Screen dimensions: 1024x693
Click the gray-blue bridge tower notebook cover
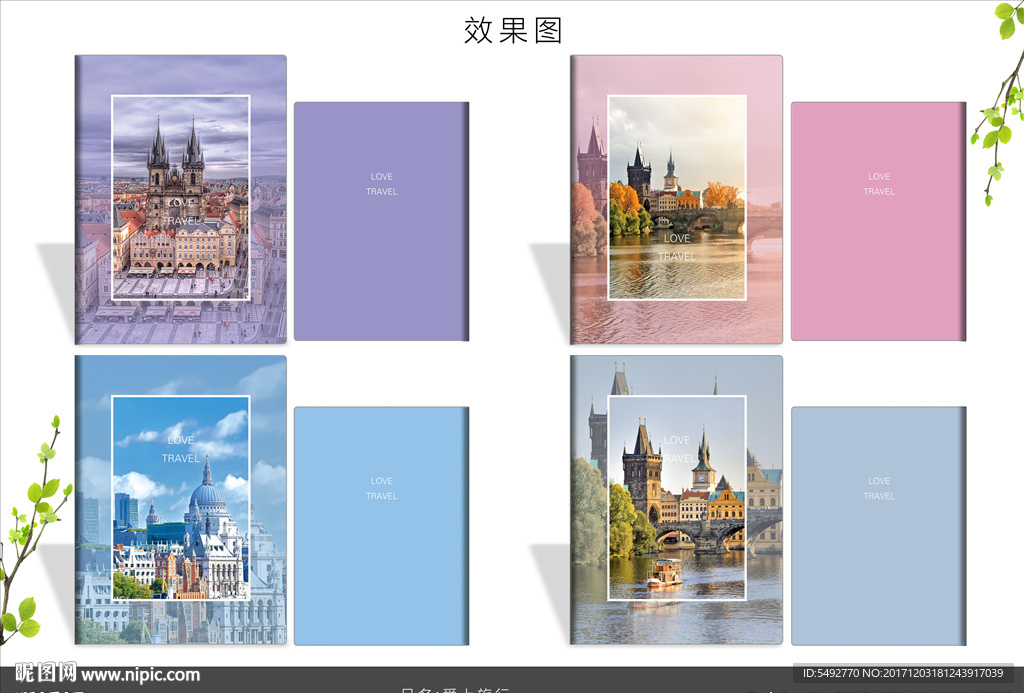pyautogui.click(x=677, y=500)
